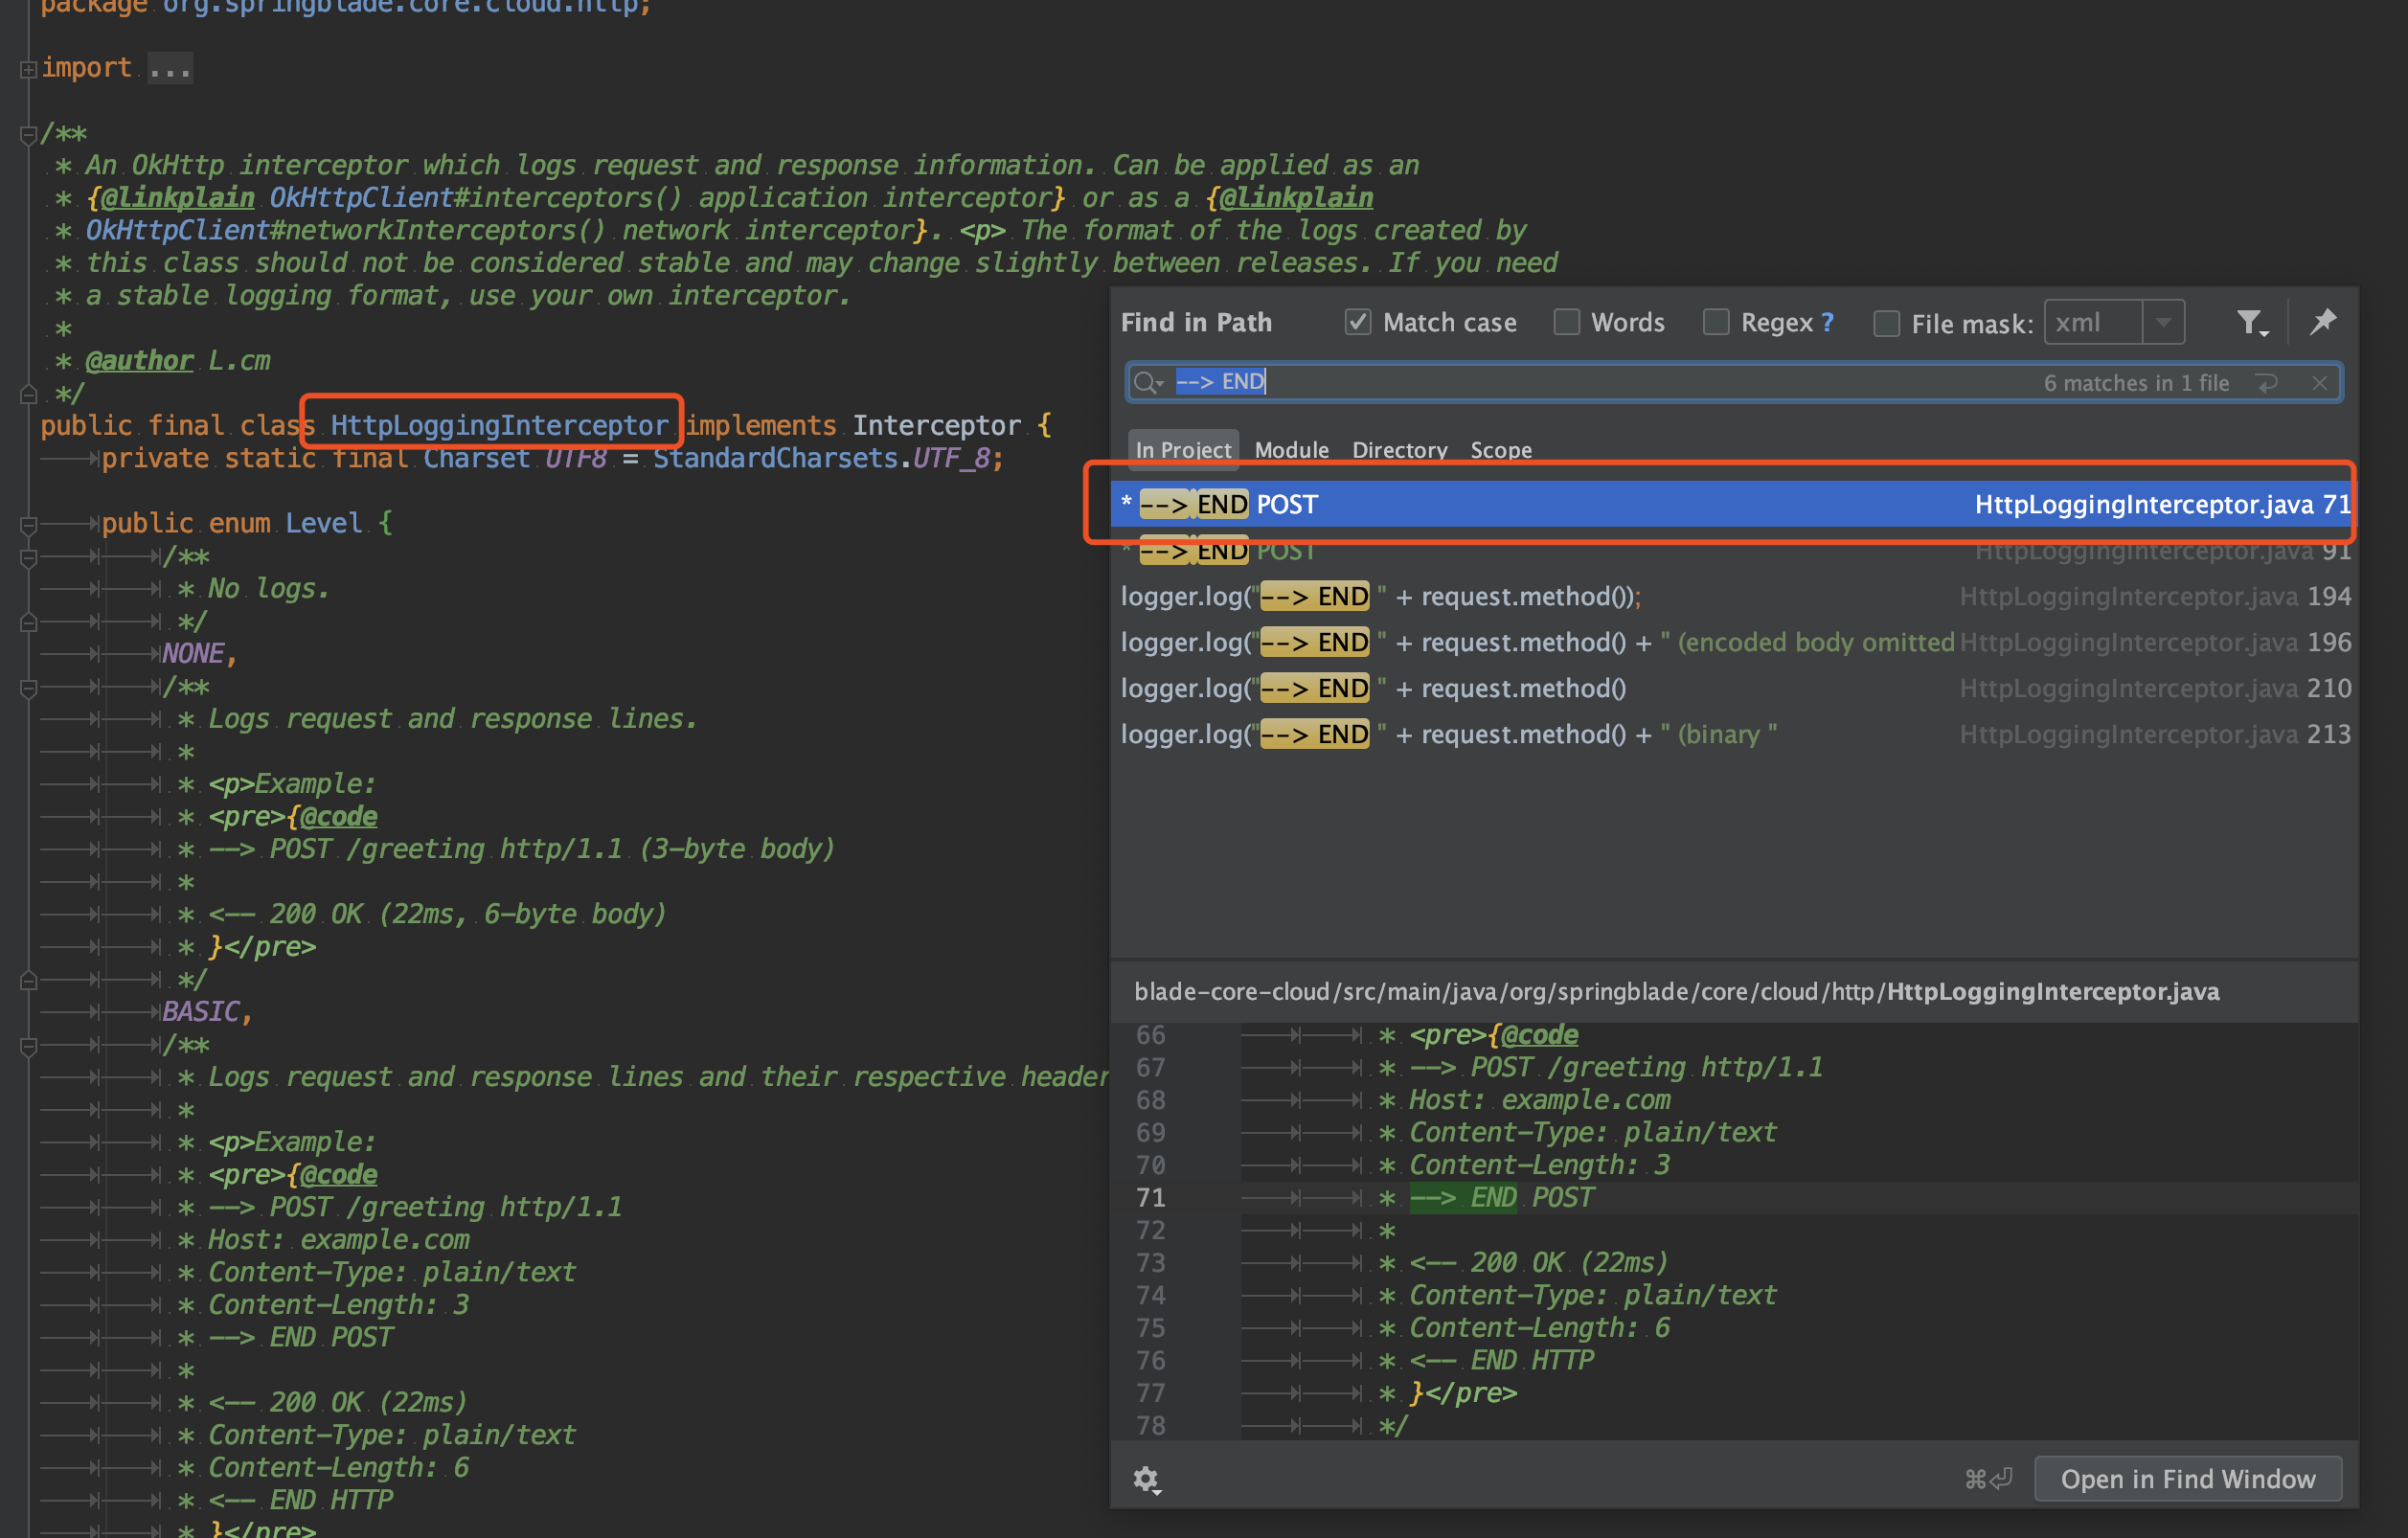Enable File mask checkbox
This screenshot has height=1538, width=2408.
coord(1886,323)
